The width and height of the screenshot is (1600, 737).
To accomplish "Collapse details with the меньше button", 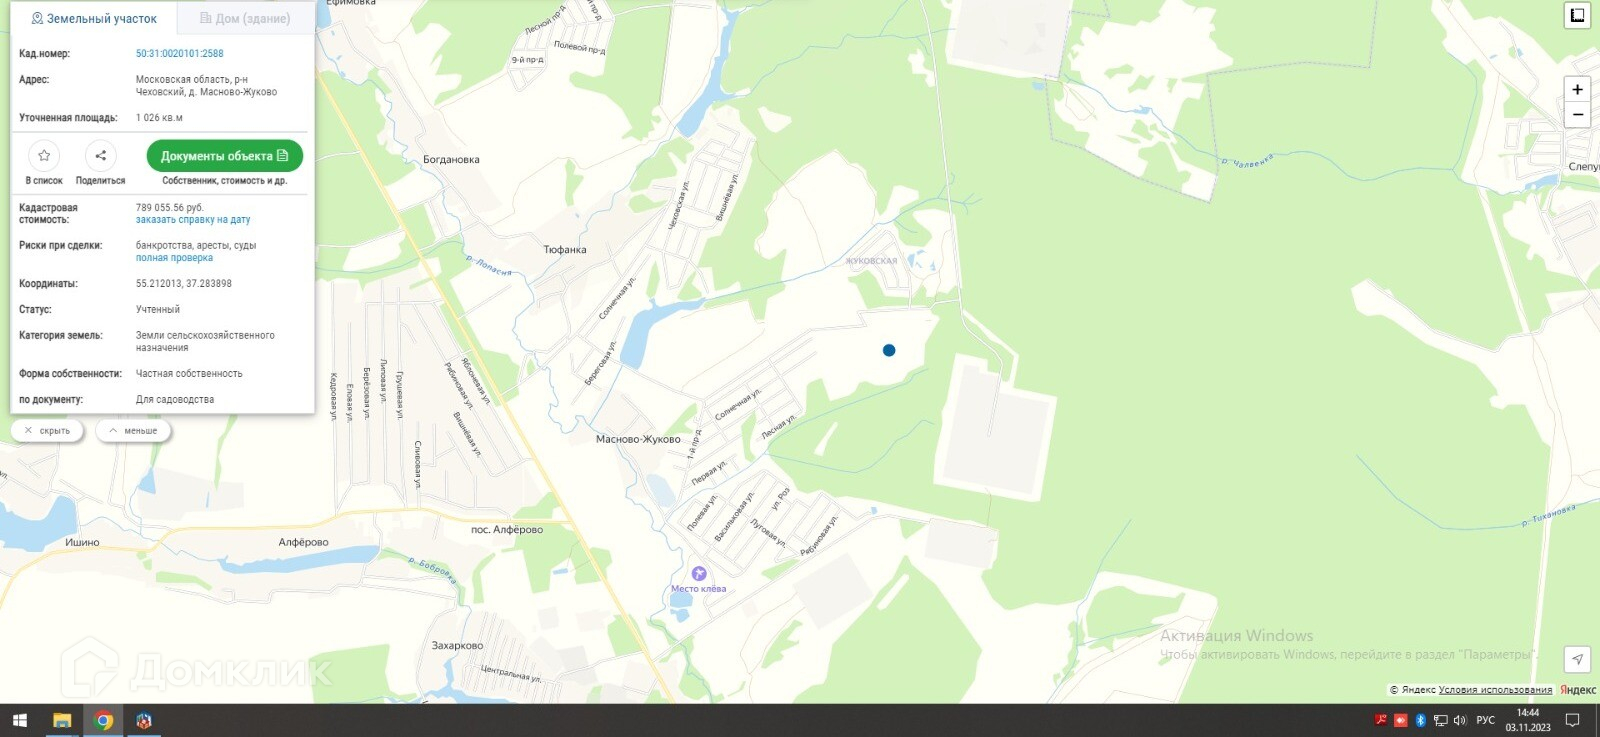I will (x=133, y=431).
